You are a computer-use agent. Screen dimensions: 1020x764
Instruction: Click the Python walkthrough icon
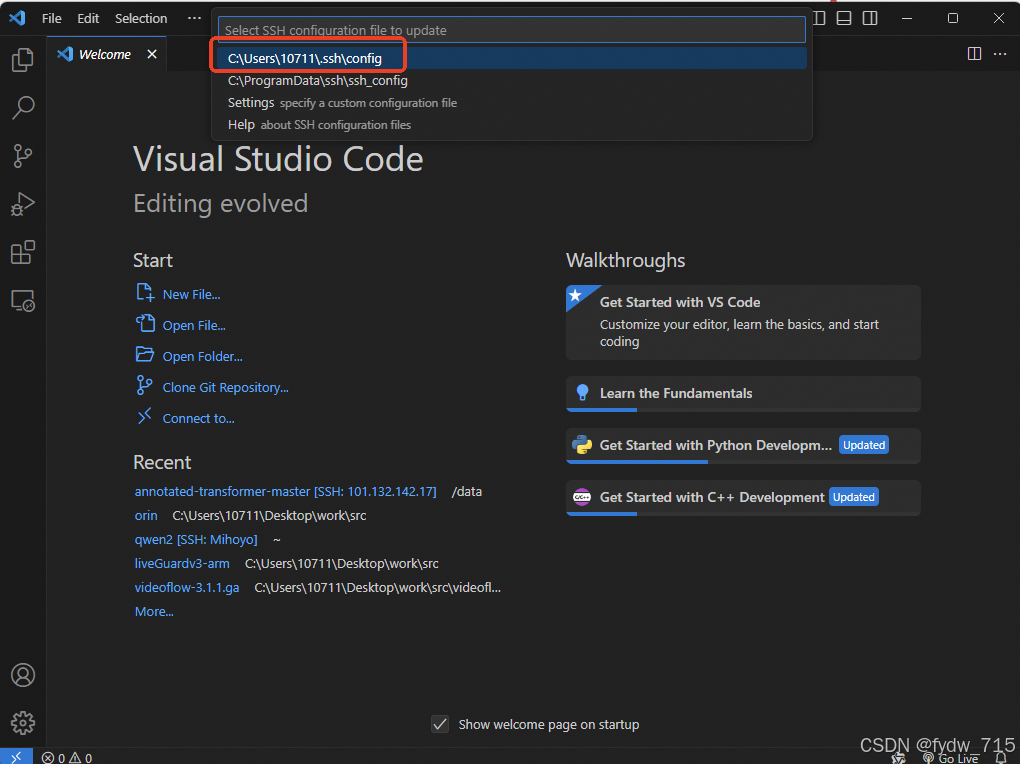coord(582,444)
